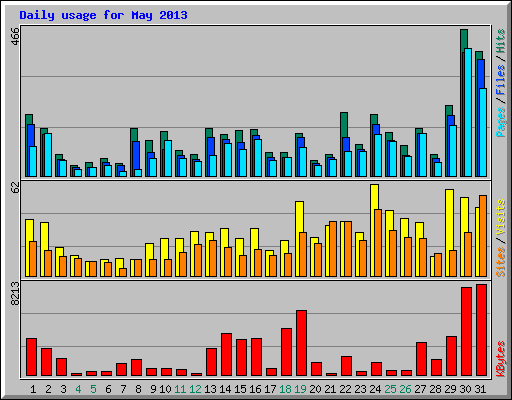The width and height of the screenshot is (512, 400).
Task: Click the green "11" day label on x-axis
Action: (x=180, y=389)
